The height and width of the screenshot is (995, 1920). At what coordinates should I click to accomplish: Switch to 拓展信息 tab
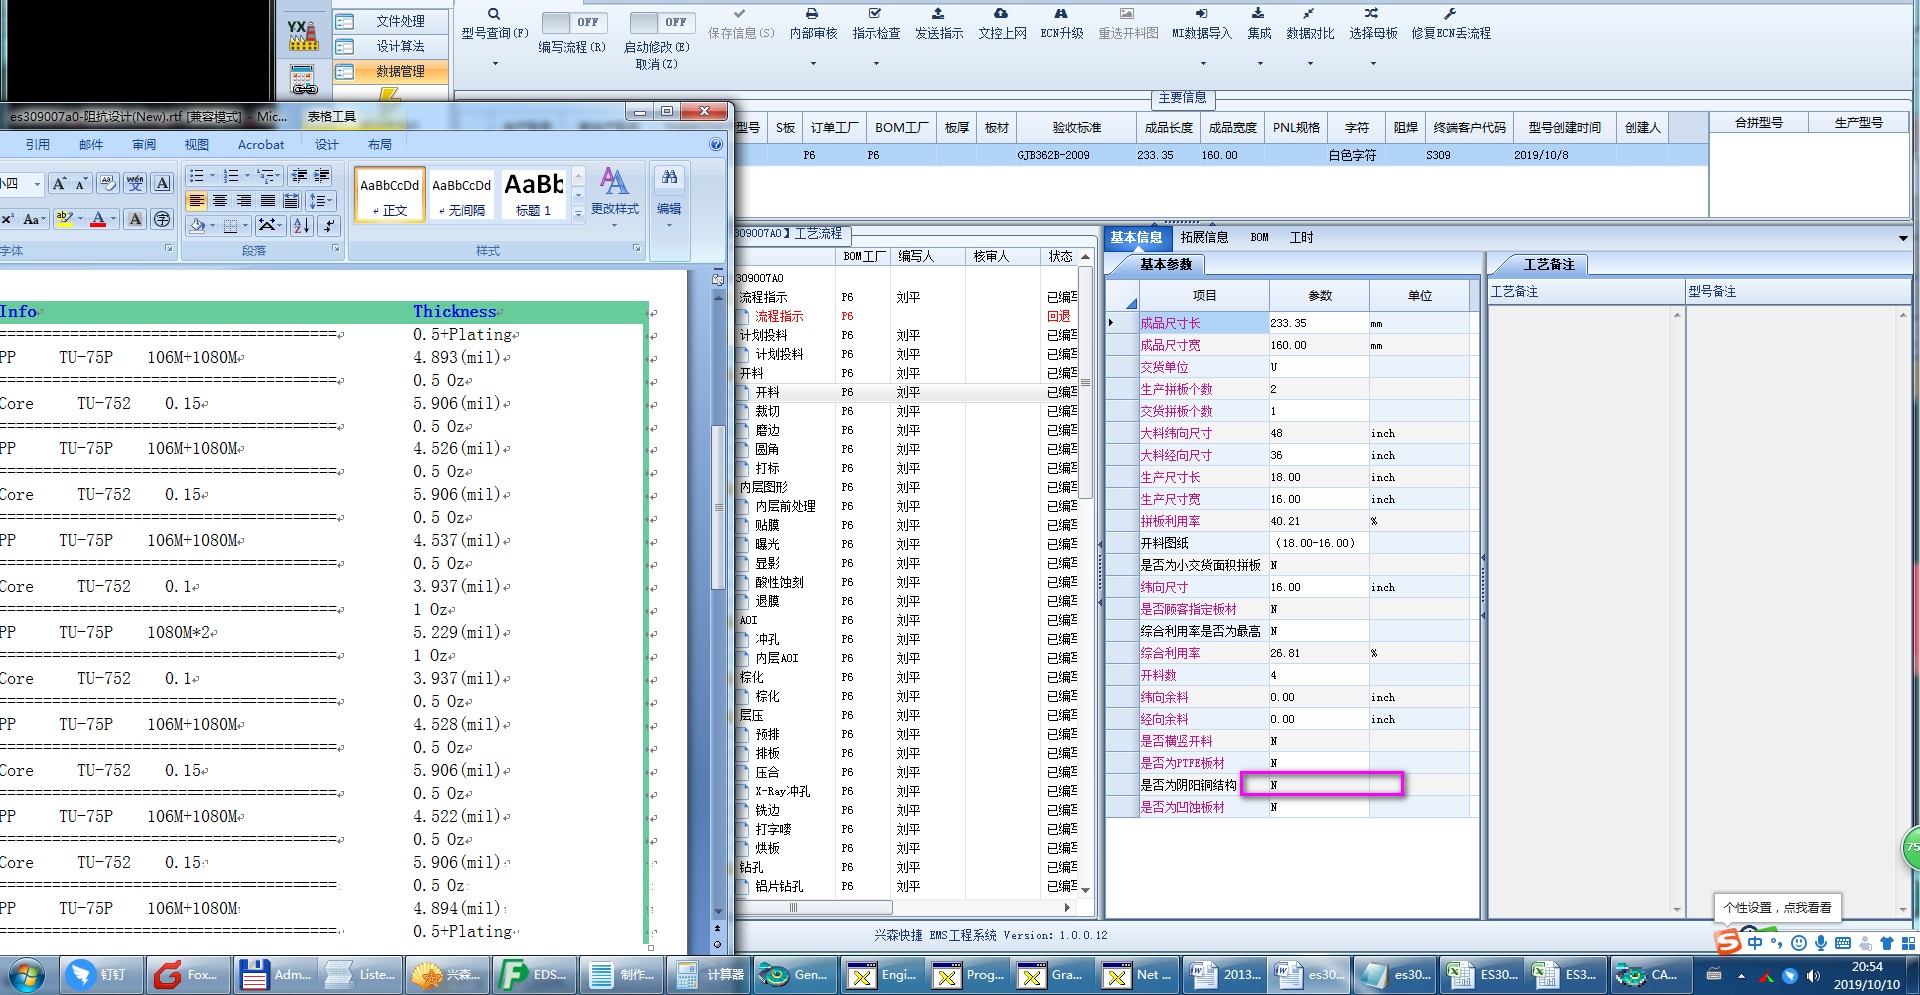[x=1203, y=237]
